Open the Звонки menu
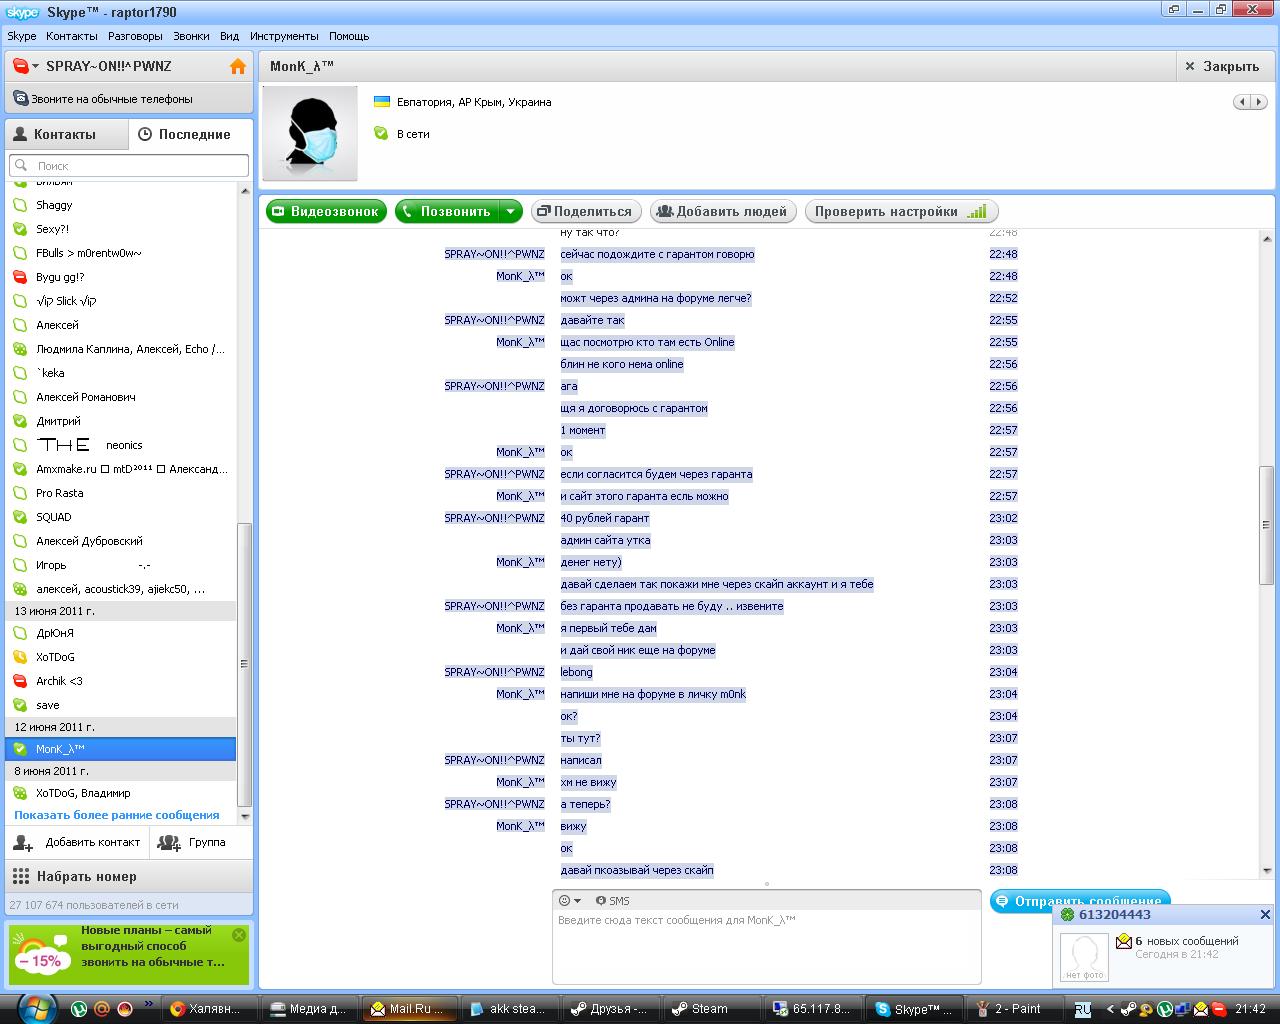 tap(191, 36)
